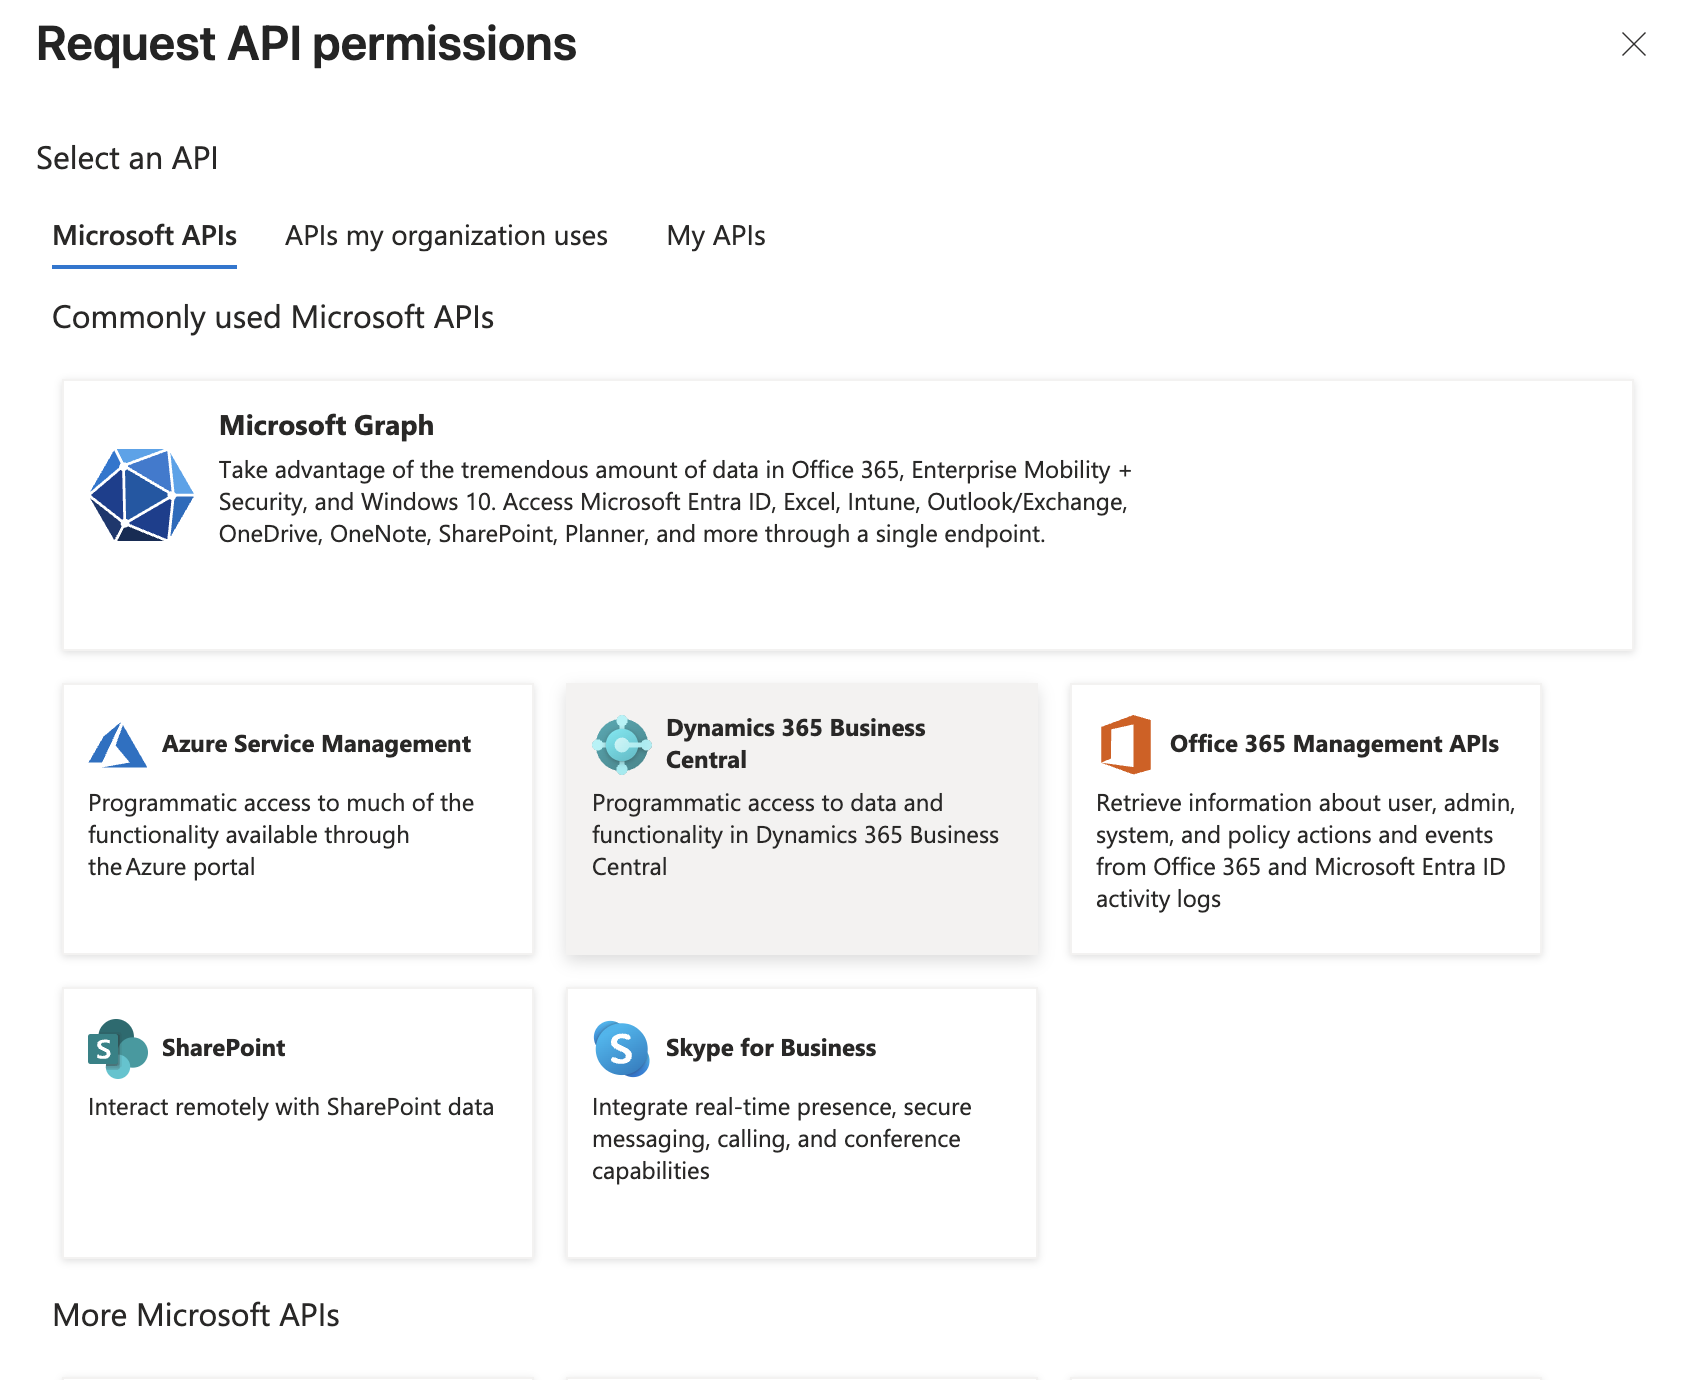Viewport: 1706px width, 1380px height.
Task: Select Office 365 Management APIs title
Action: (x=1334, y=744)
